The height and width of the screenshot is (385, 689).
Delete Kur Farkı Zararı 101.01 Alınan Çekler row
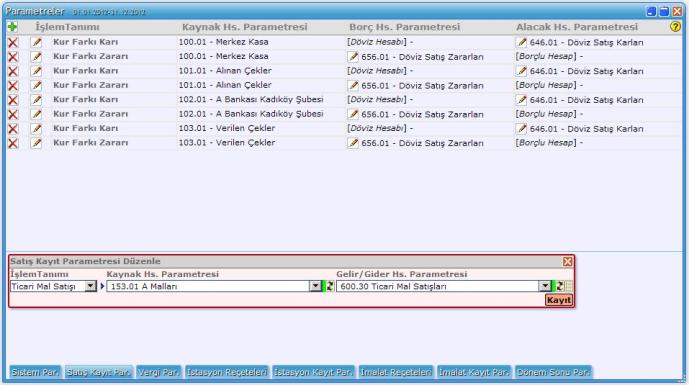point(13,86)
